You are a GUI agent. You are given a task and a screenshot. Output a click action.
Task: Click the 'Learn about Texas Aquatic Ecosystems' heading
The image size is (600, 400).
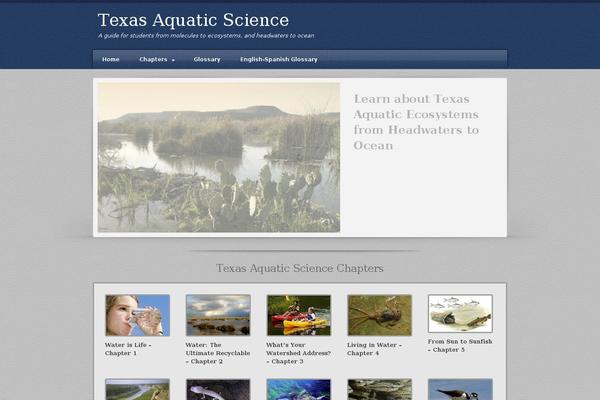pyautogui.click(x=416, y=122)
